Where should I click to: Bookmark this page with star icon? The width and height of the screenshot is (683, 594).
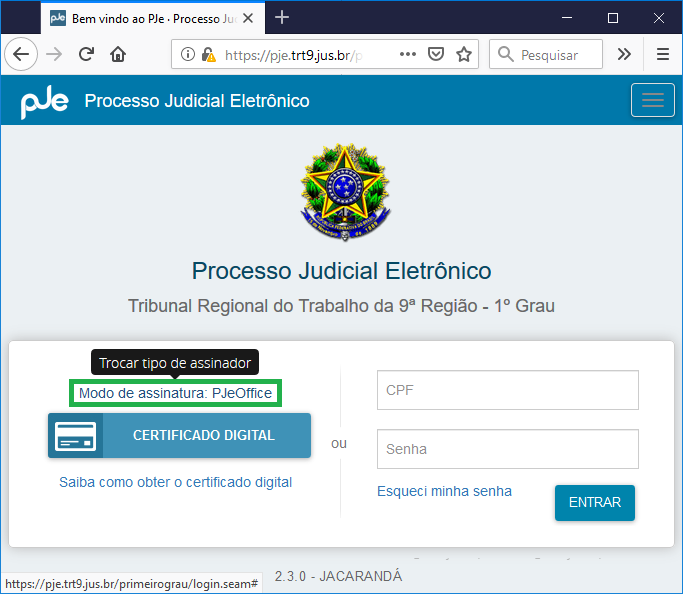point(464,54)
